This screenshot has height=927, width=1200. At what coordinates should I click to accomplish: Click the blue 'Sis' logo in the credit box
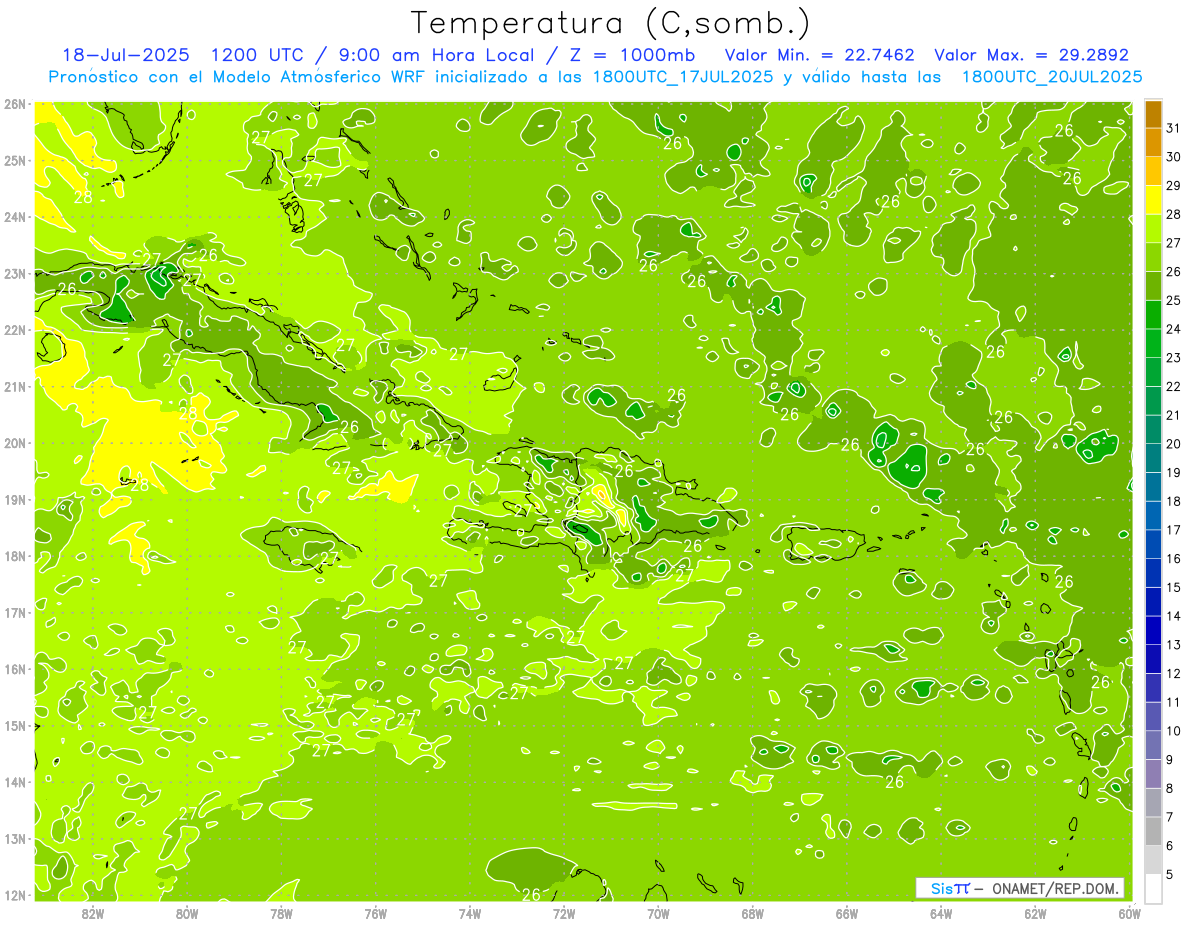click(942, 888)
